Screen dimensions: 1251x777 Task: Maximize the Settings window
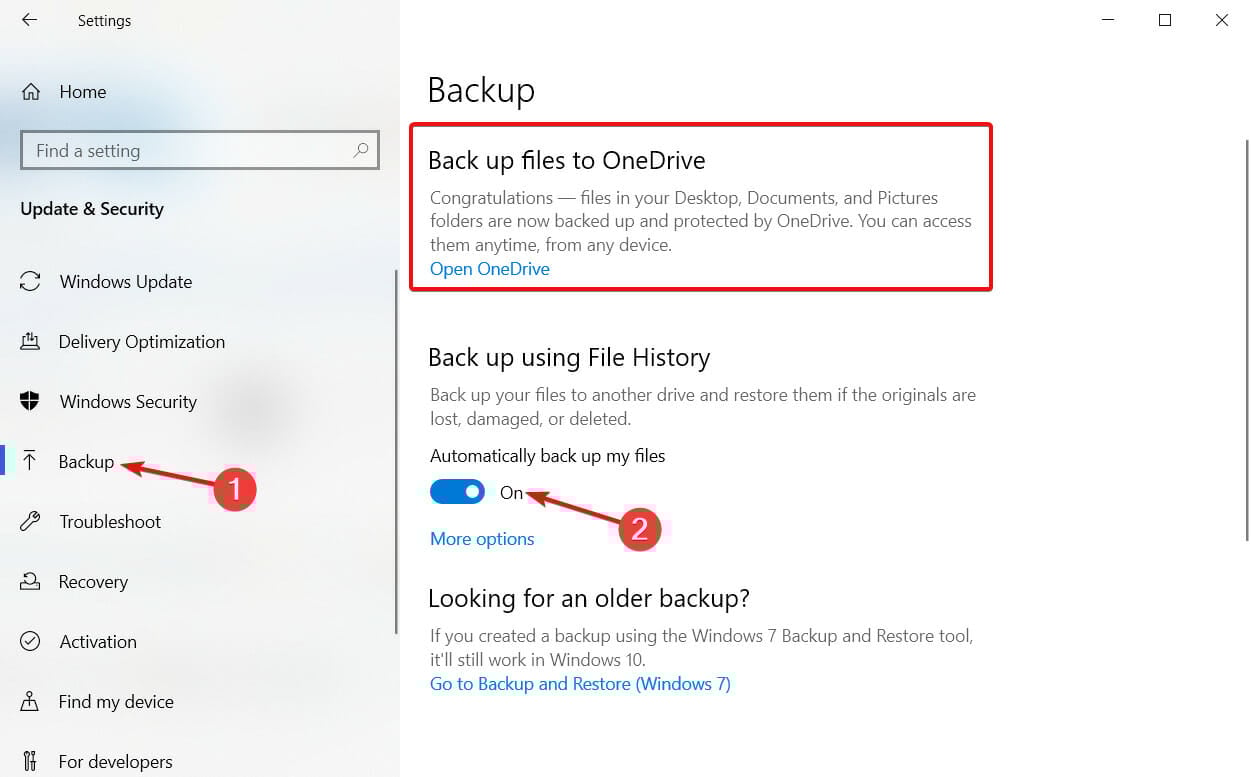pos(1164,20)
